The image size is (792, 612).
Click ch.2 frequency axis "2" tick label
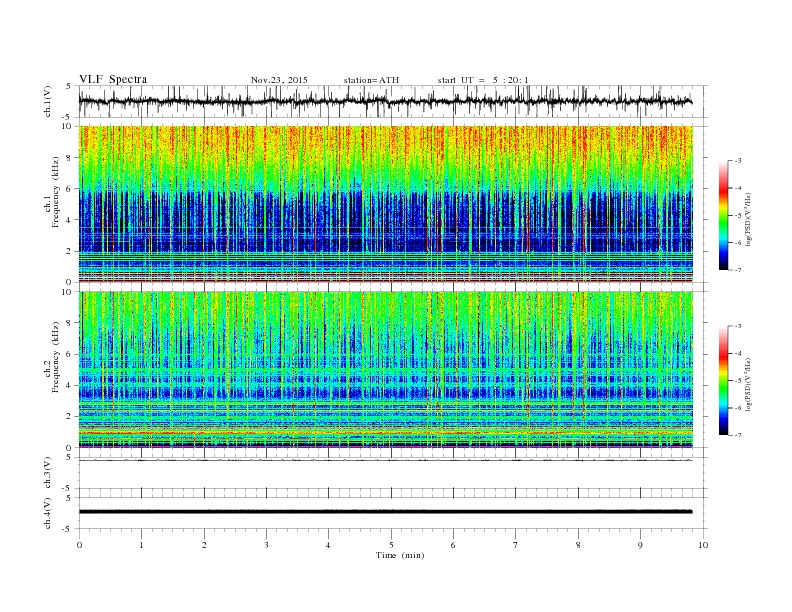coord(70,417)
